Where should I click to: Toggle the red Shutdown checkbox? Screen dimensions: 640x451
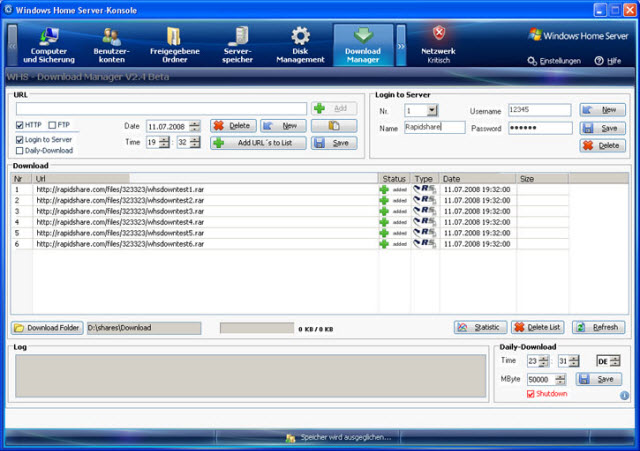coord(530,394)
